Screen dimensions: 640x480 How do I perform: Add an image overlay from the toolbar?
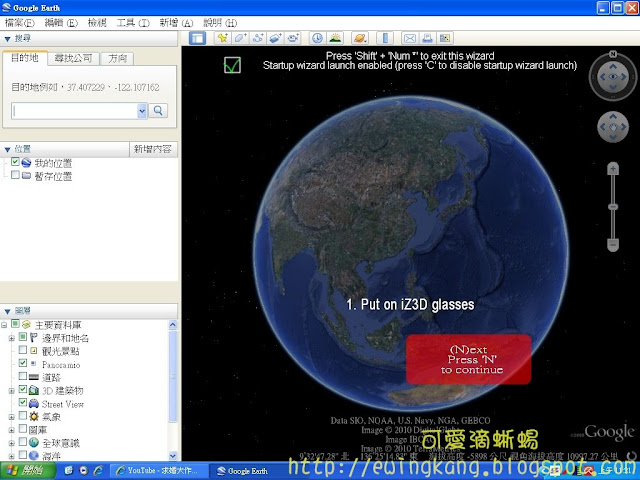[x=275, y=38]
